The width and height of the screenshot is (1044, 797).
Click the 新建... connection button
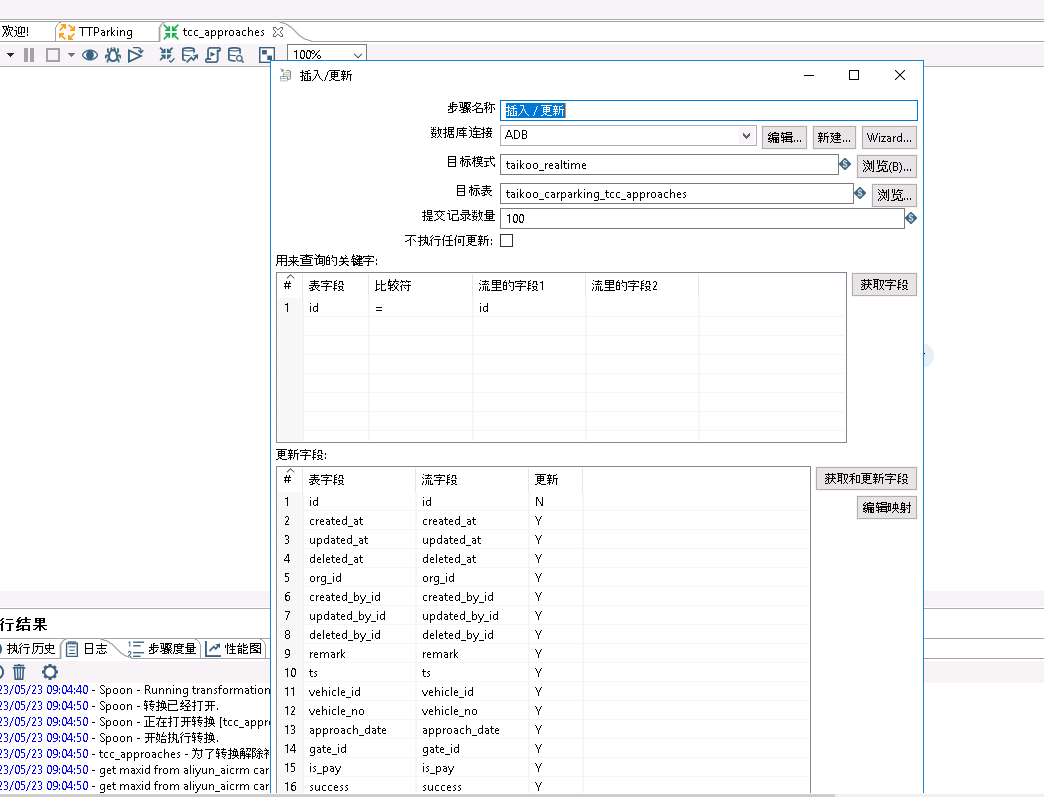point(834,137)
